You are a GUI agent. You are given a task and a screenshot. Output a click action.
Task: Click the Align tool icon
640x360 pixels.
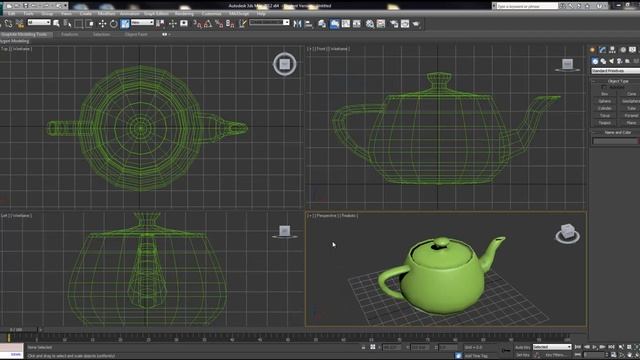point(309,24)
